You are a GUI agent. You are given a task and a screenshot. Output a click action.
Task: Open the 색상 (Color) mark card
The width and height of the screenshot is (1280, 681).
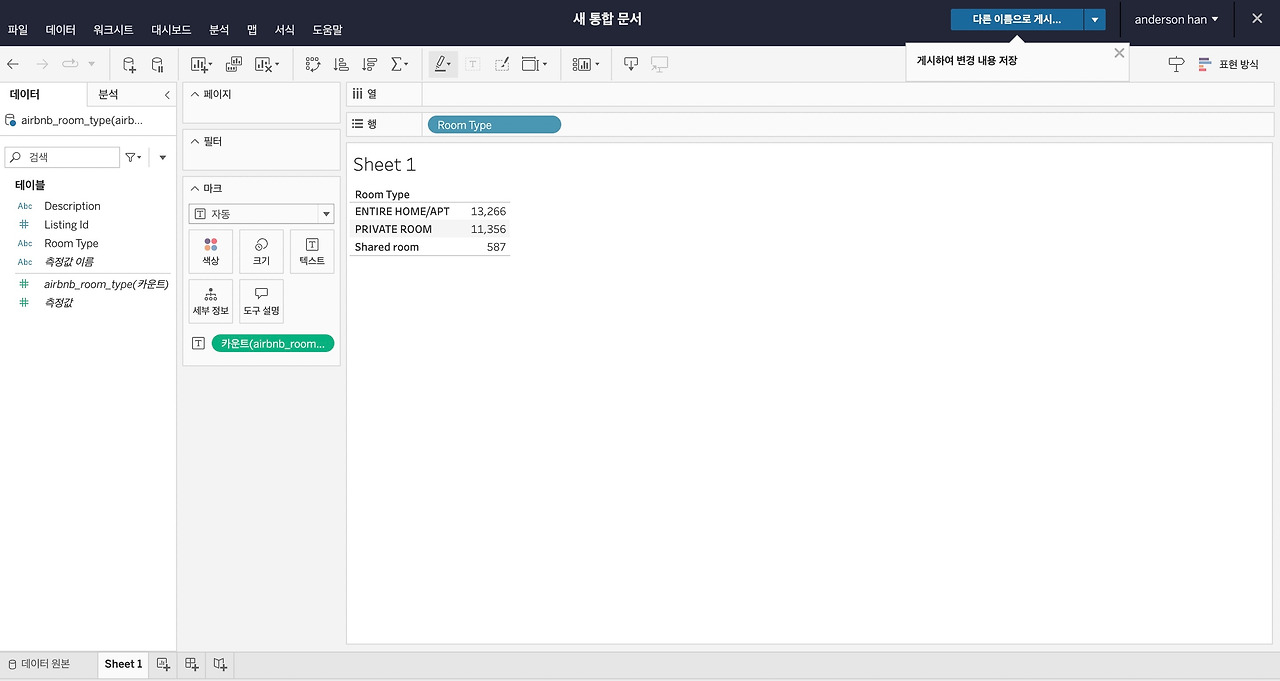(211, 252)
